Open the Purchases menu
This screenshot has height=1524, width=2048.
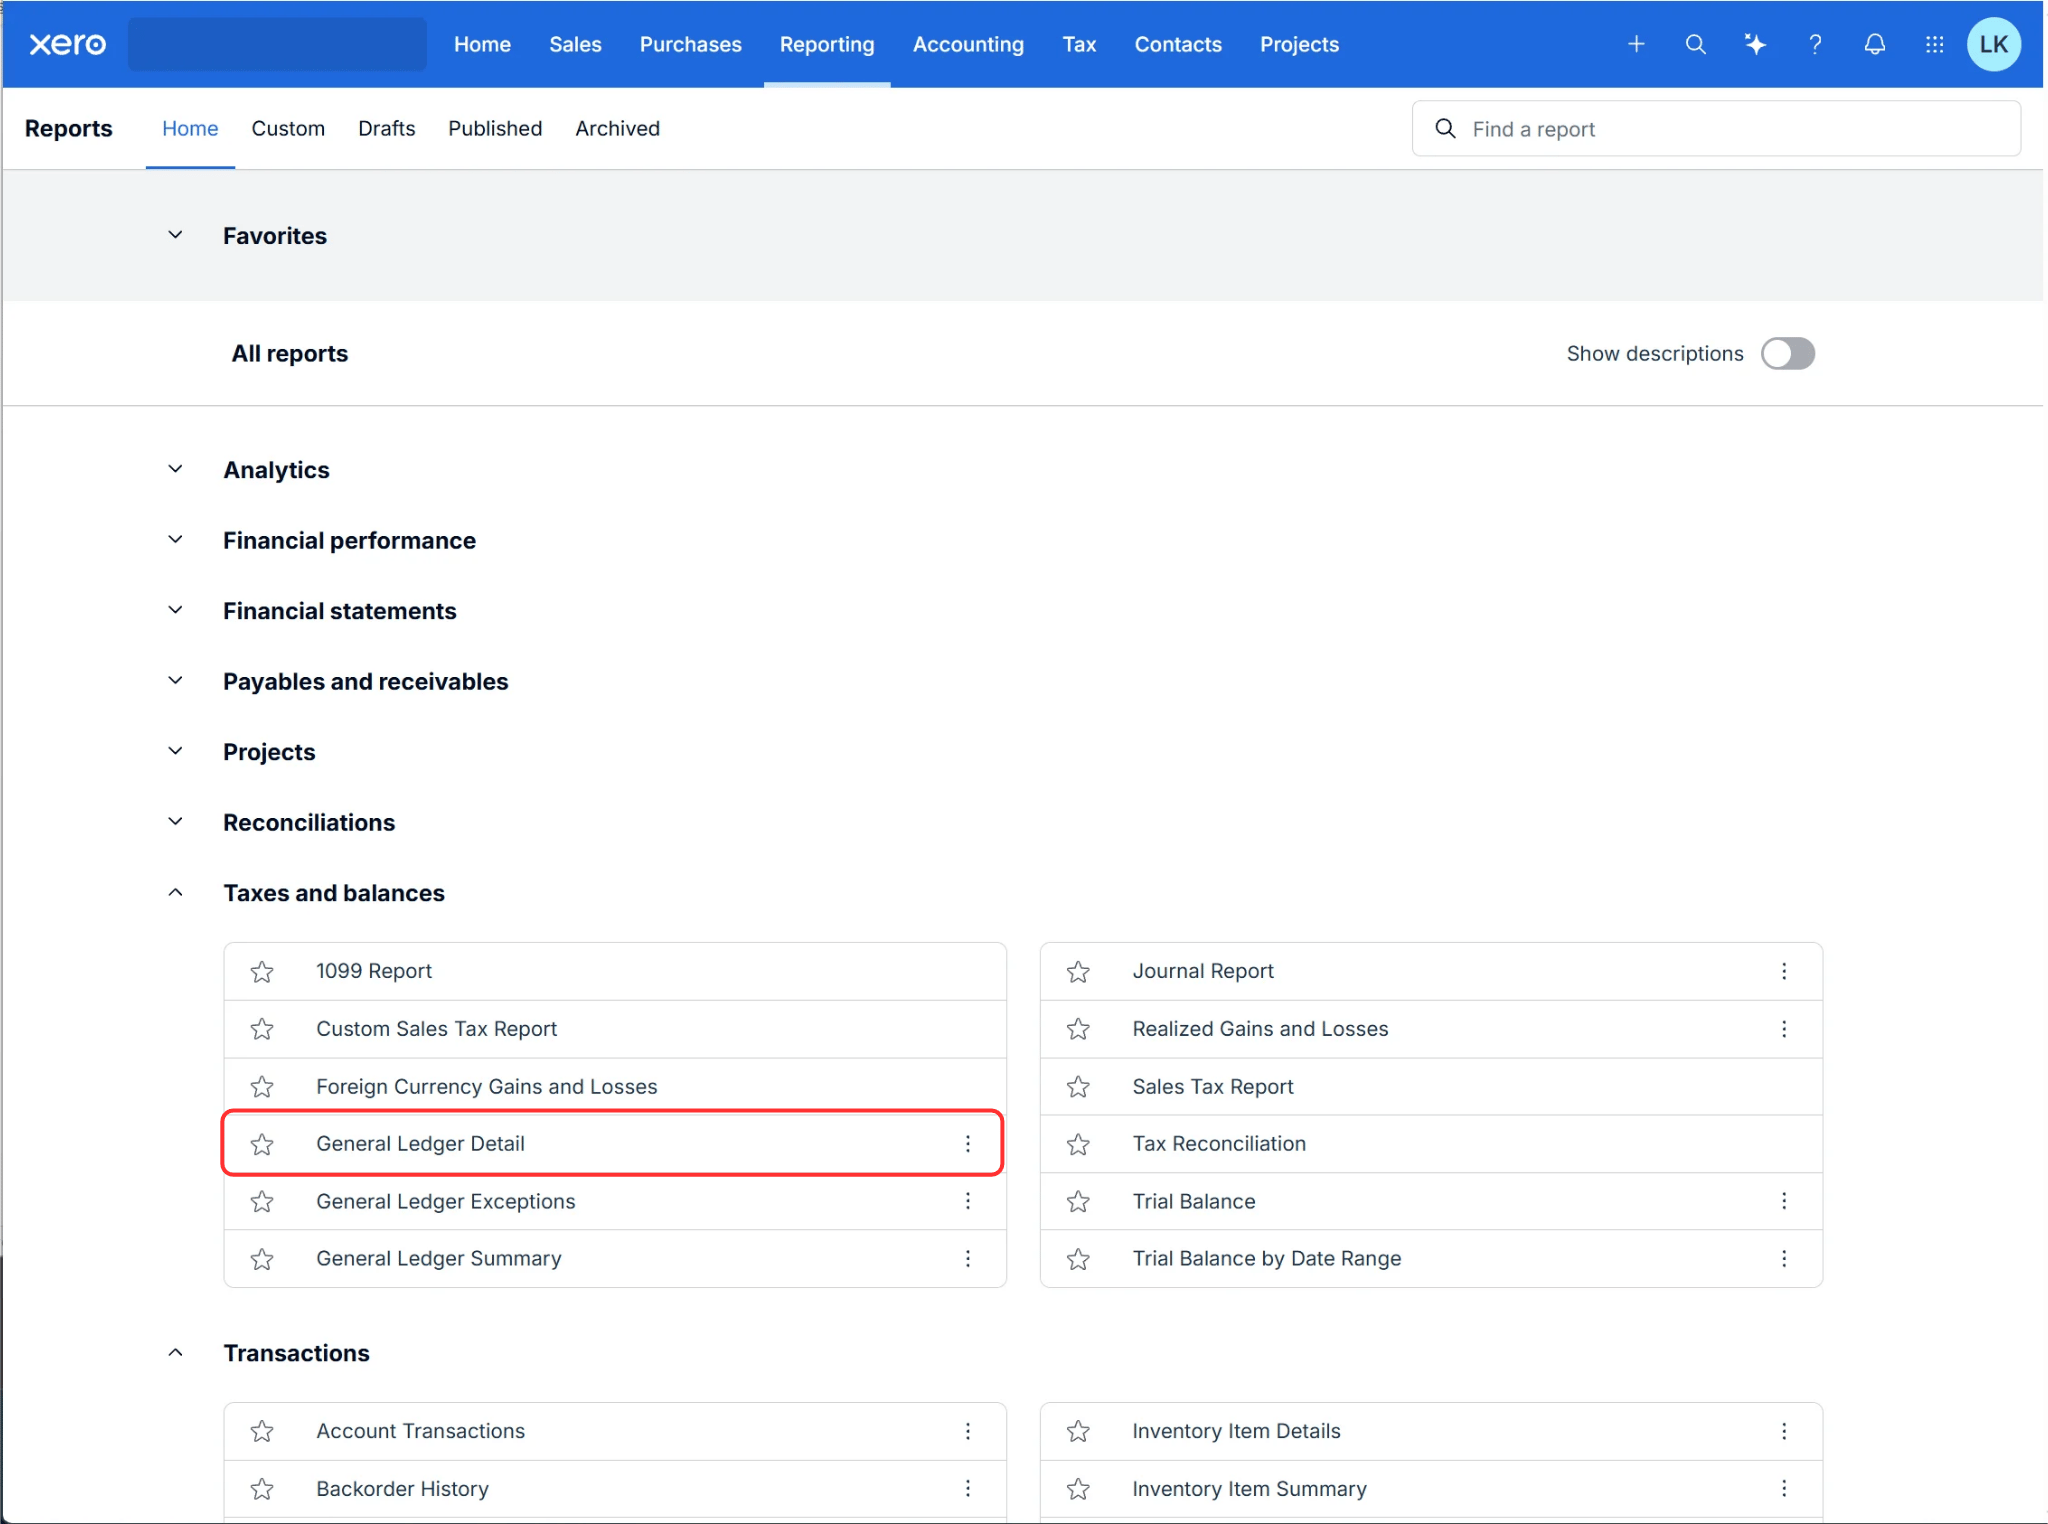point(690,44)
